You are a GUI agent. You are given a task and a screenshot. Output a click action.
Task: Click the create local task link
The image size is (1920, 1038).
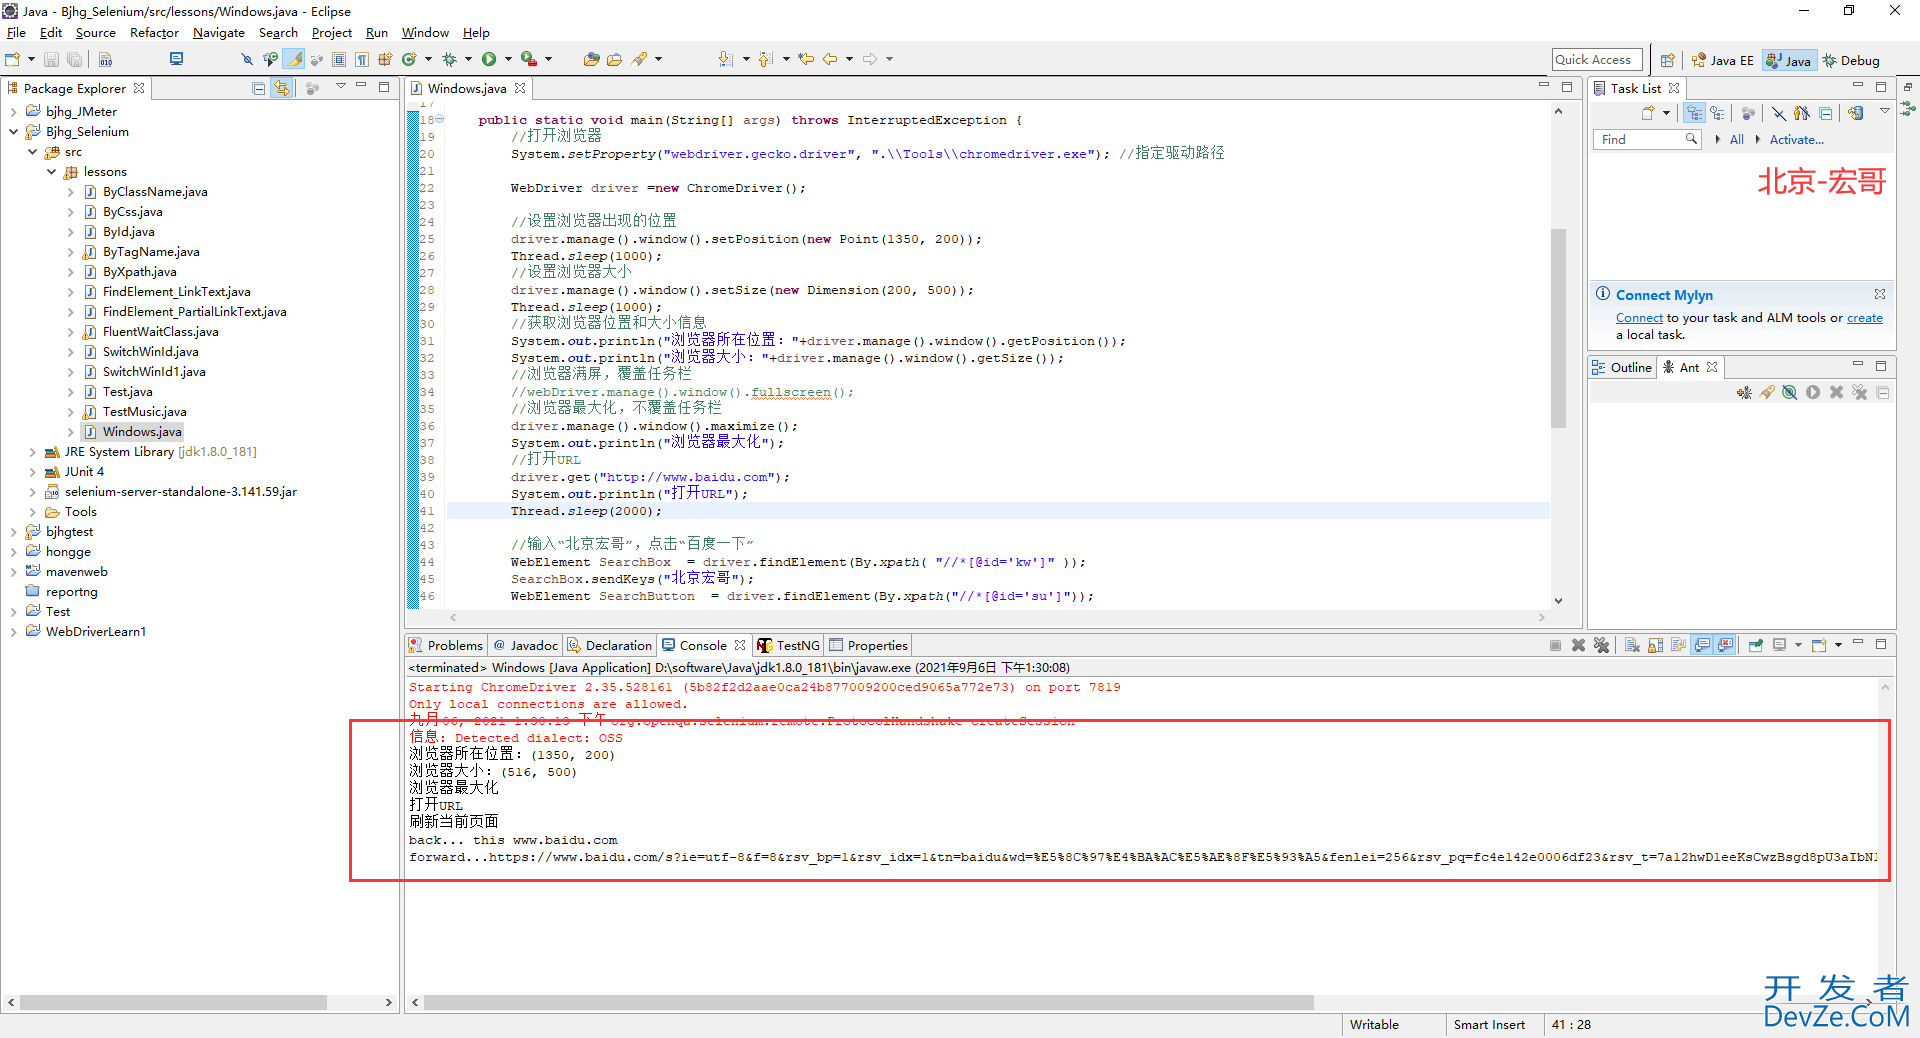coord(1864,318)
